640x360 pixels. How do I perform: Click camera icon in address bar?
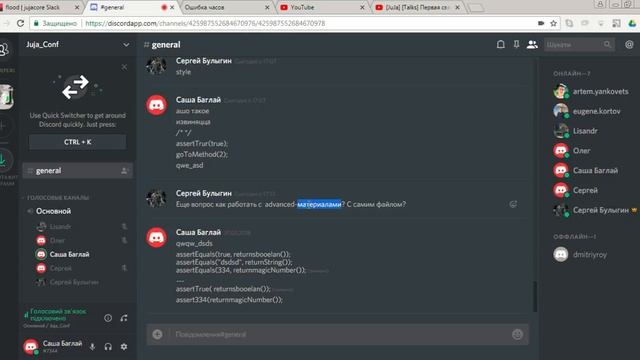click(x=541, y=23)
